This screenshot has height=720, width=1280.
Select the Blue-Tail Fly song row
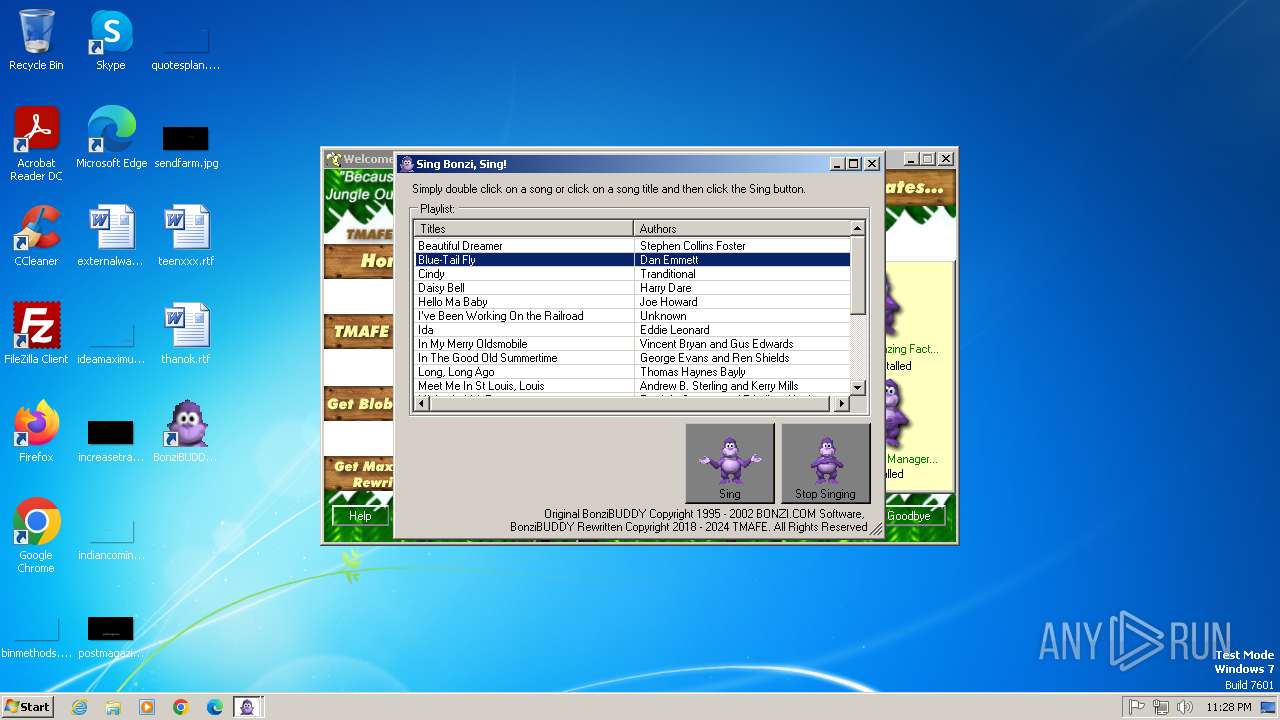(633, 259)
